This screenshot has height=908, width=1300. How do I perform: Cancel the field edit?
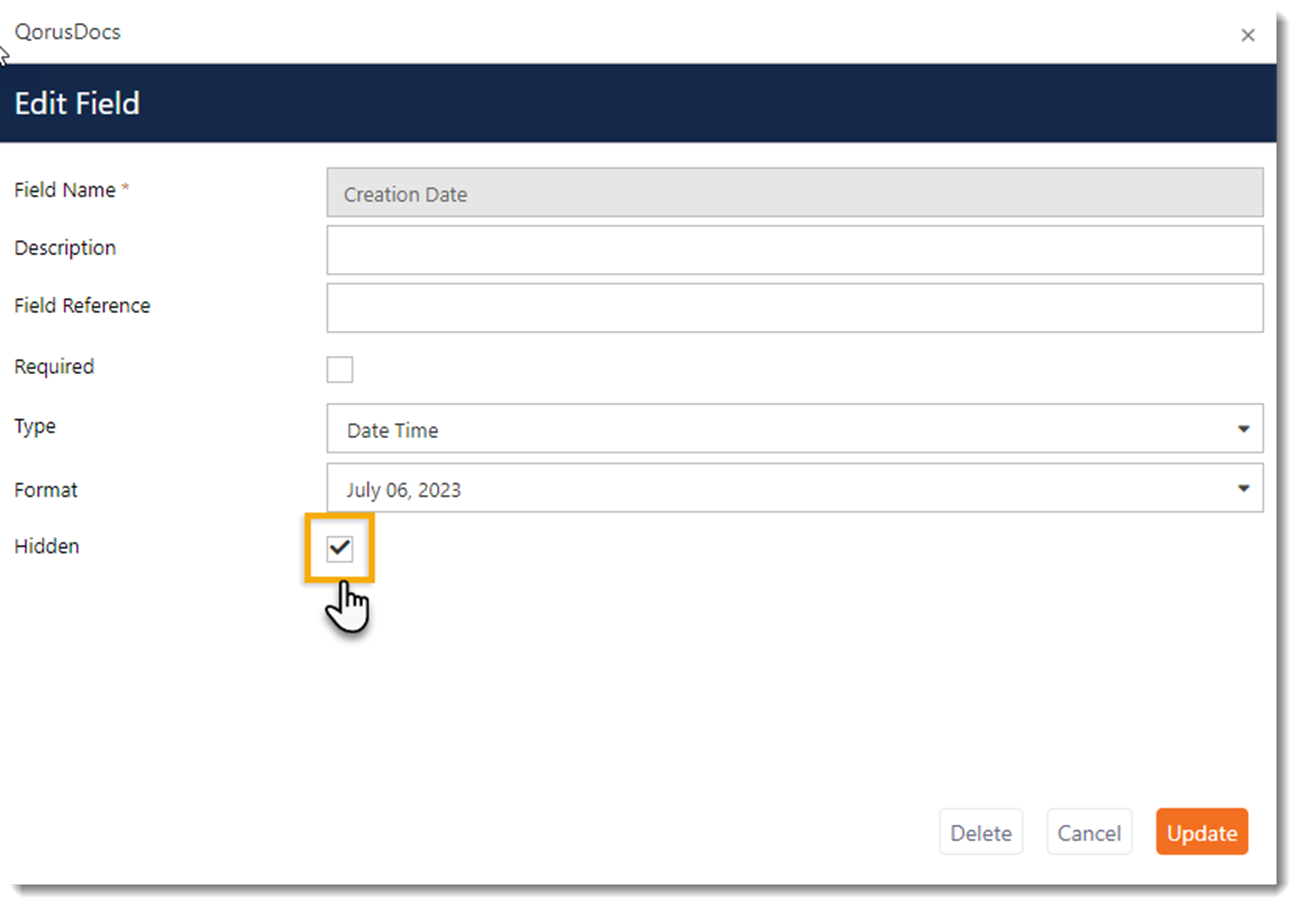[1088, 833]
